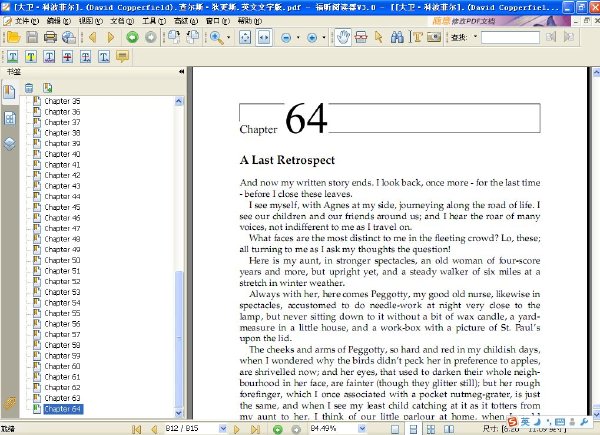Viewport: 600px width, 435px height.
Task: Click the Email globe icon in toolbar
Action: [x=69, y=37]
